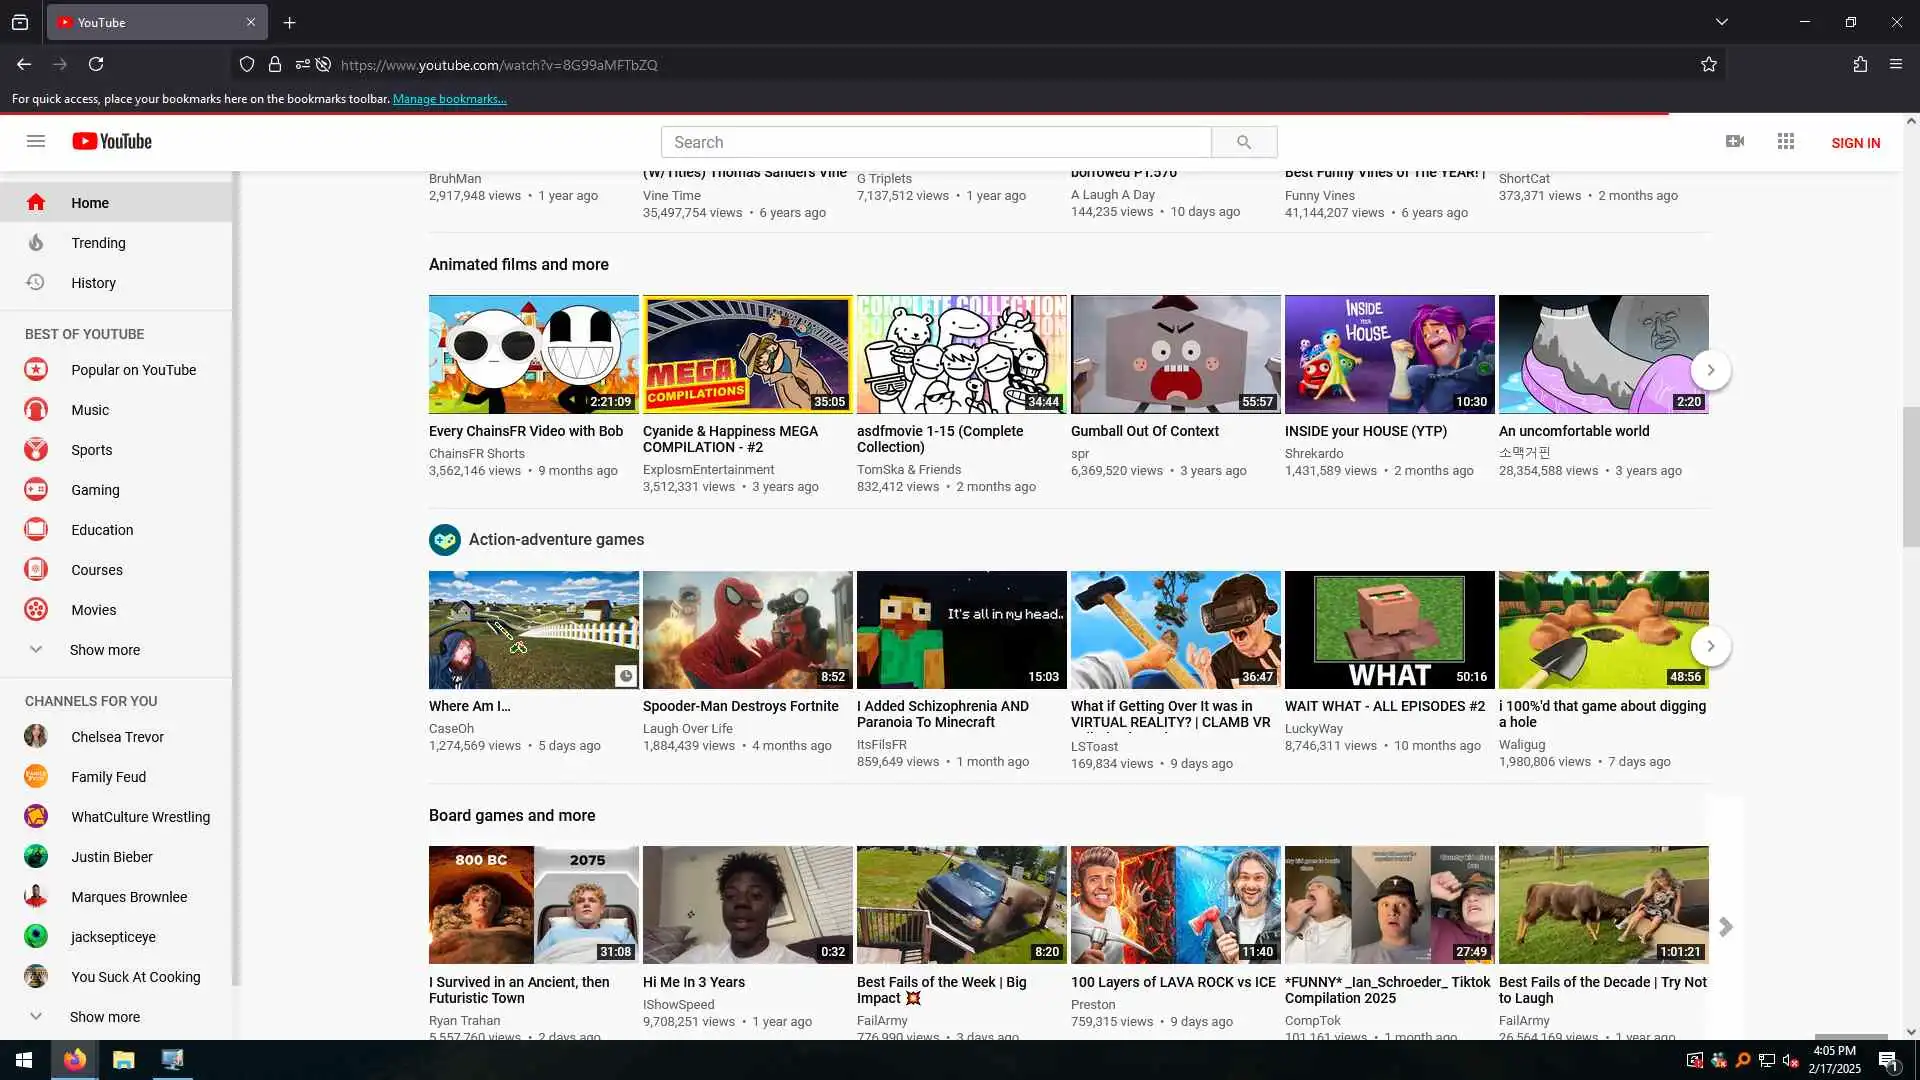Select Home in the sidebar
1920x1080 pixels.
point(90,203)
